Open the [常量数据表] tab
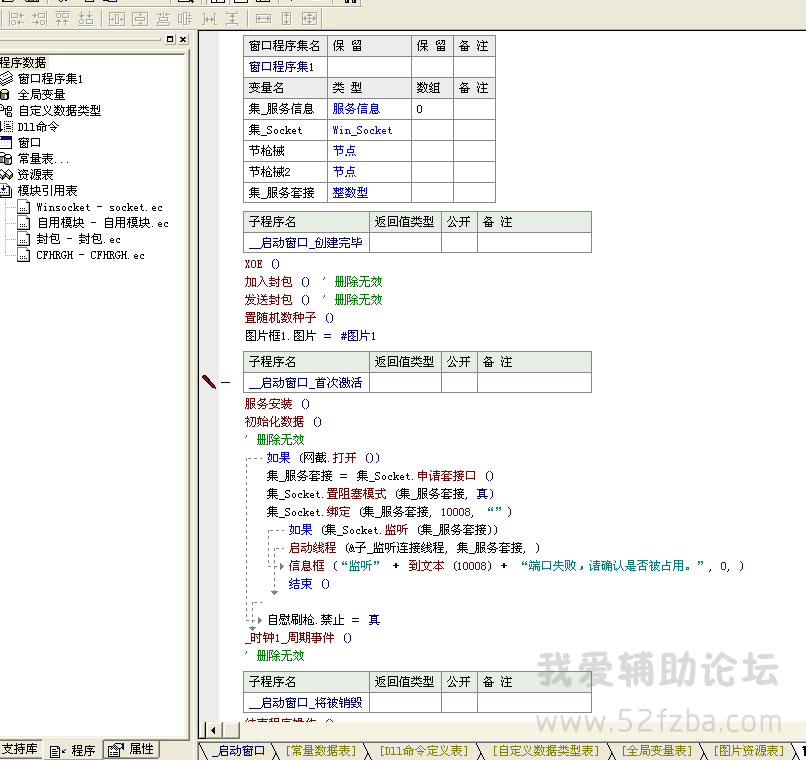Viewport: 806px width, 760px height. pyautogui.click(x=320, y=751)
